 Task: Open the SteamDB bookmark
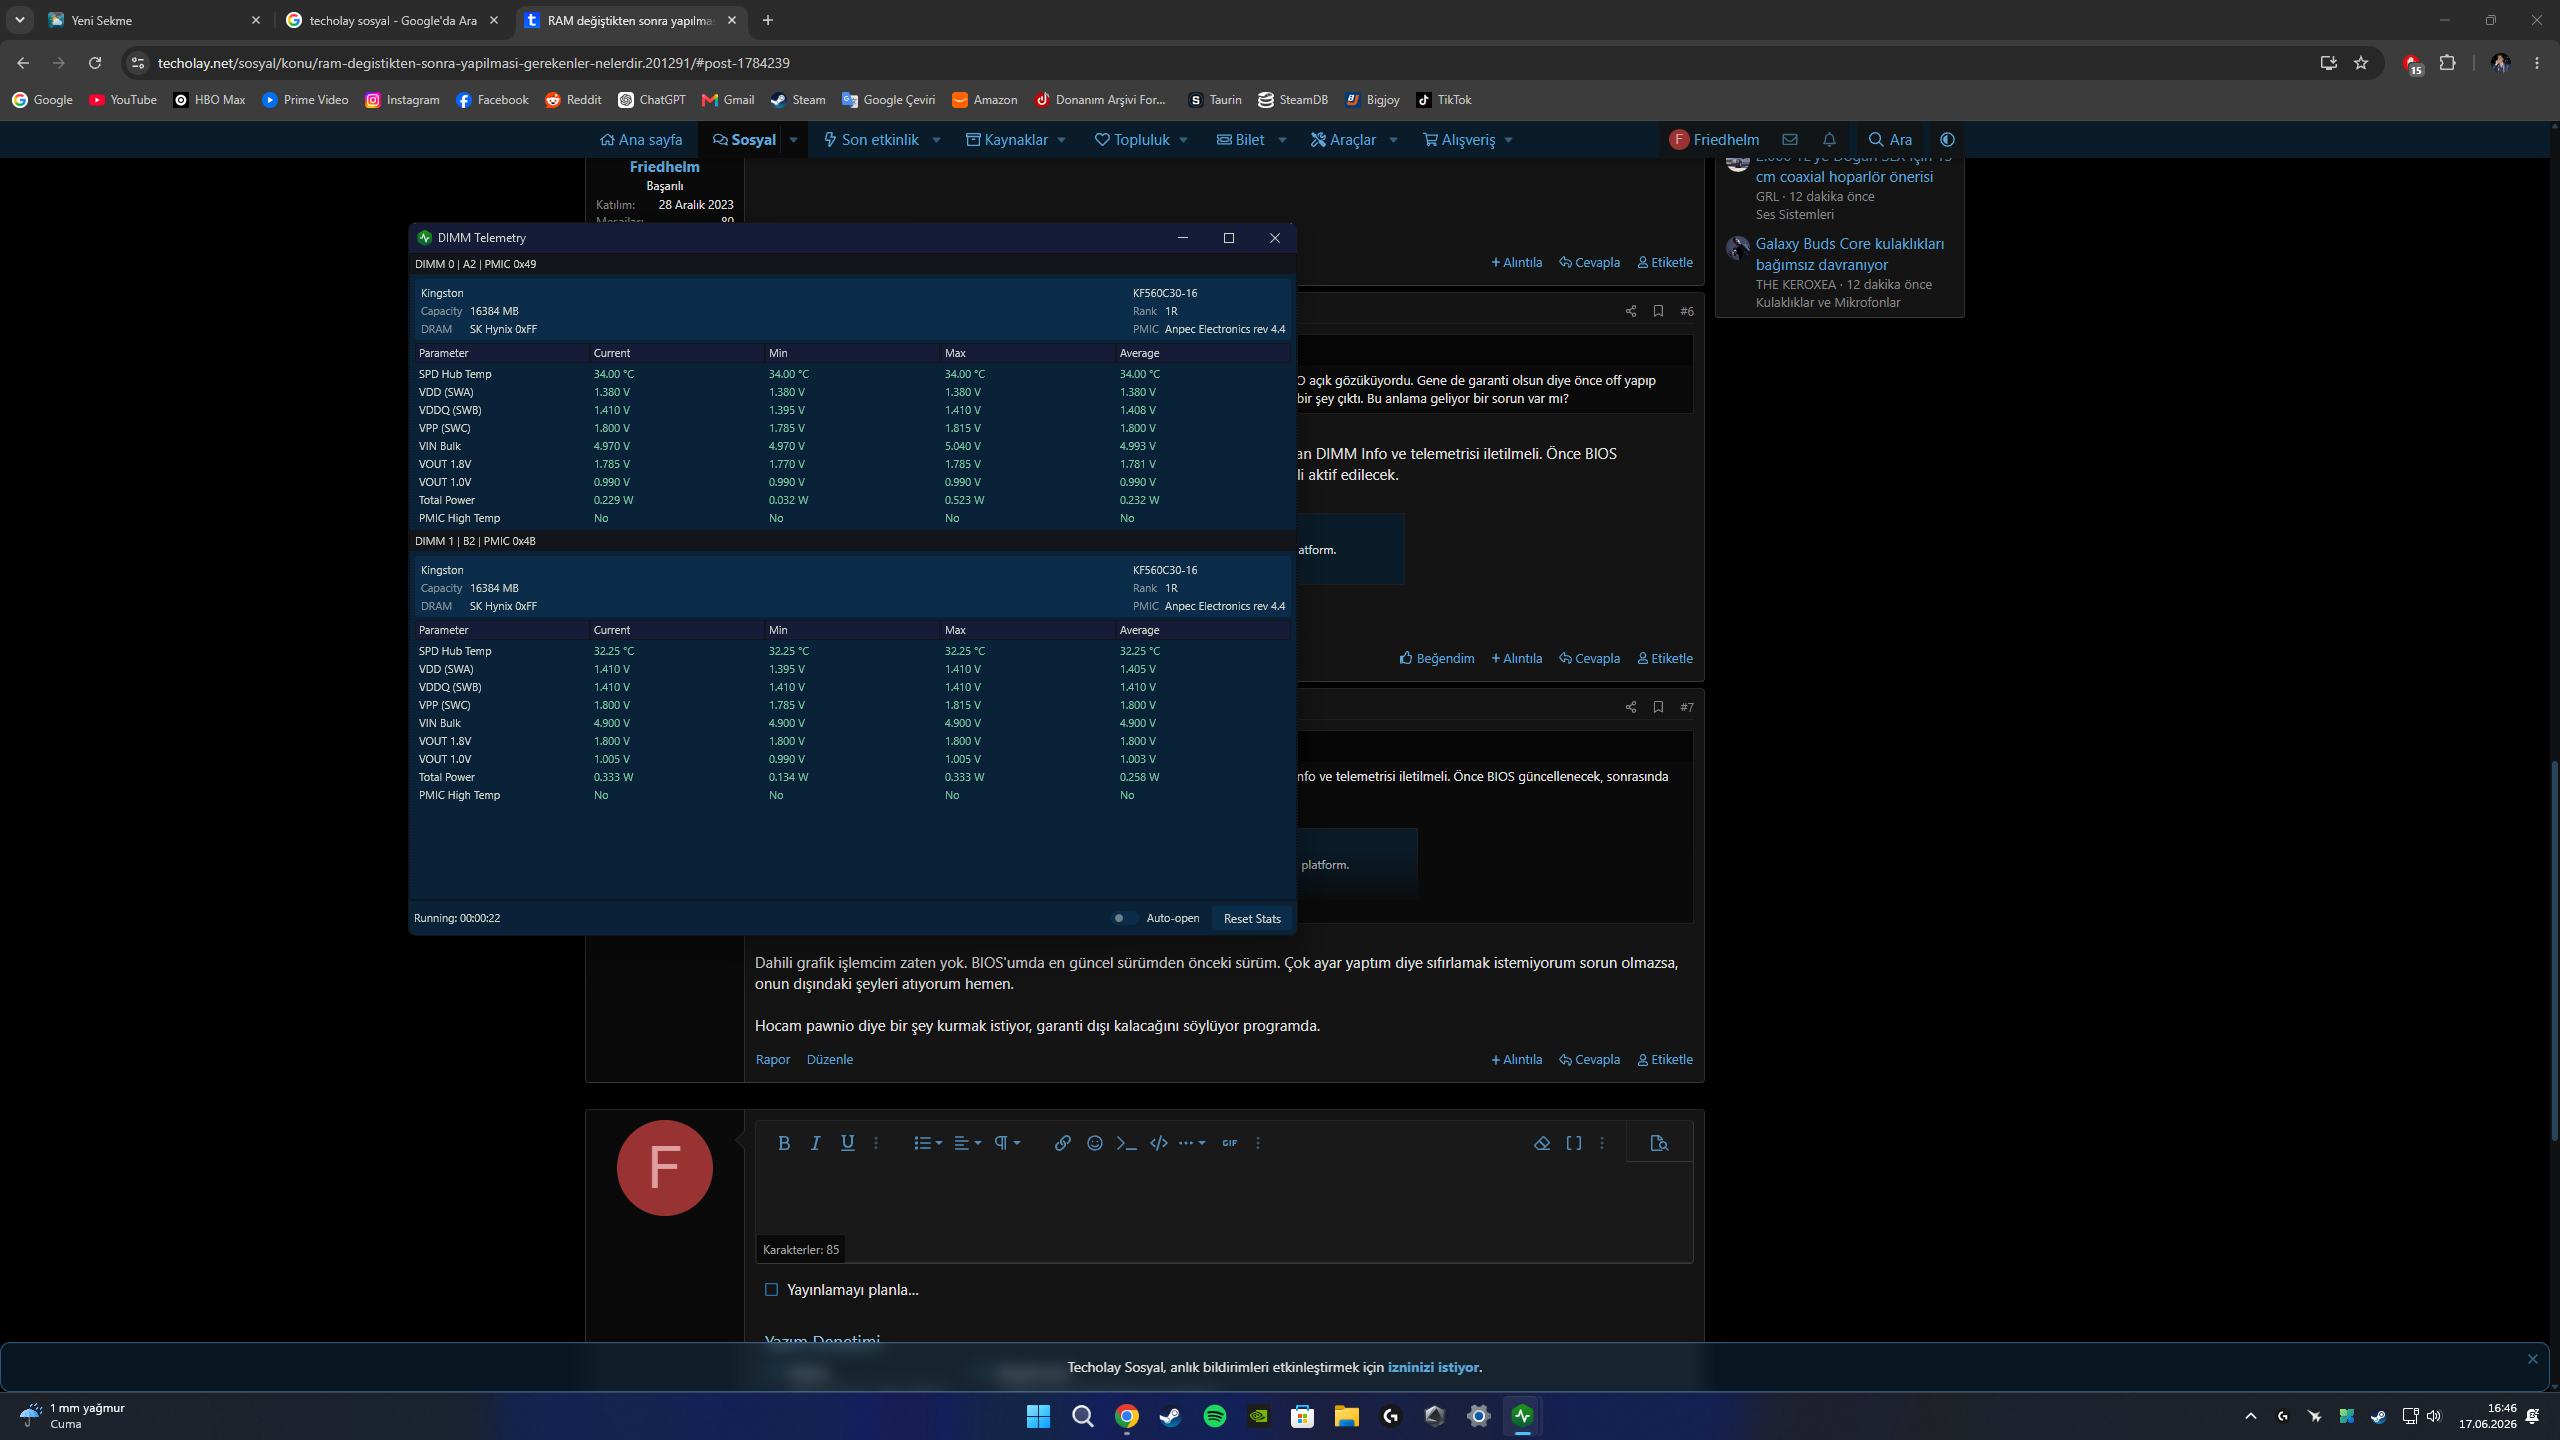(x=1293, y=100)
